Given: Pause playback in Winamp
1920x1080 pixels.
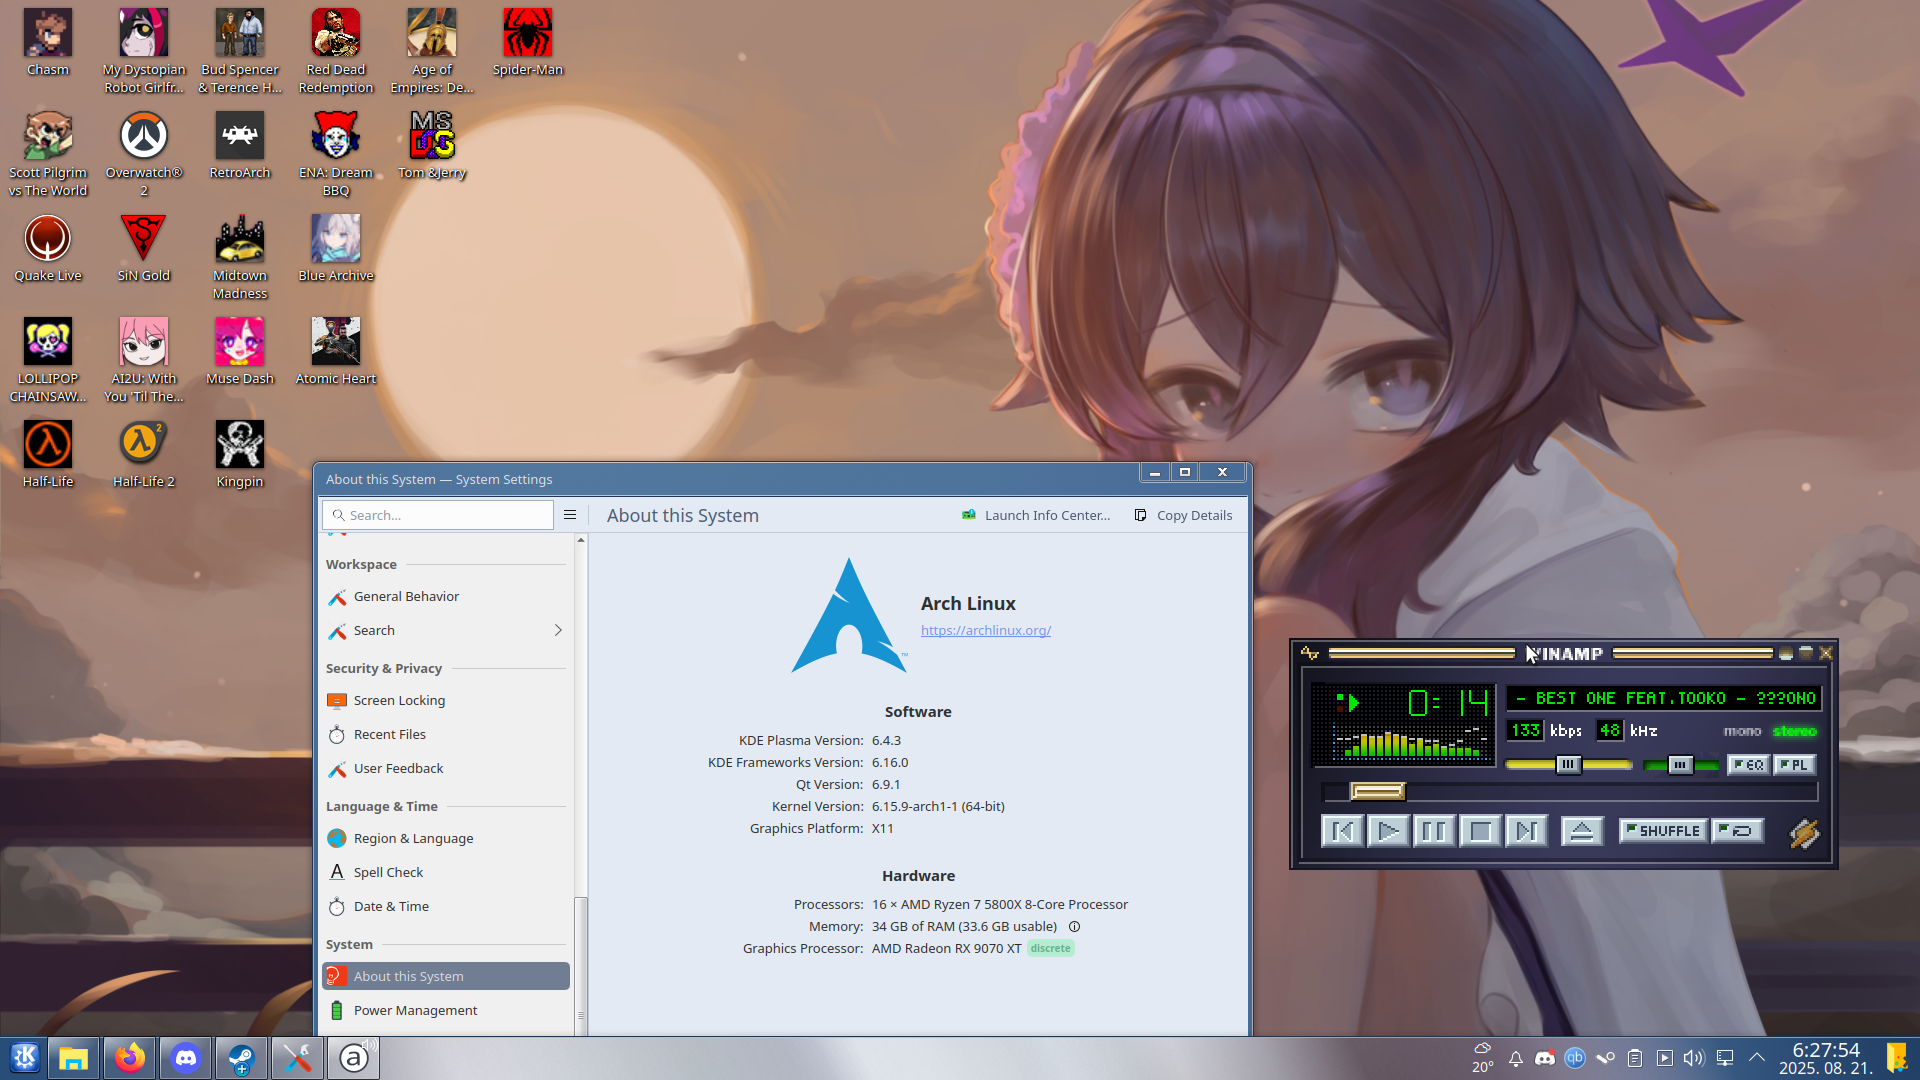Looking at the screenshot, I should 1433,831.
